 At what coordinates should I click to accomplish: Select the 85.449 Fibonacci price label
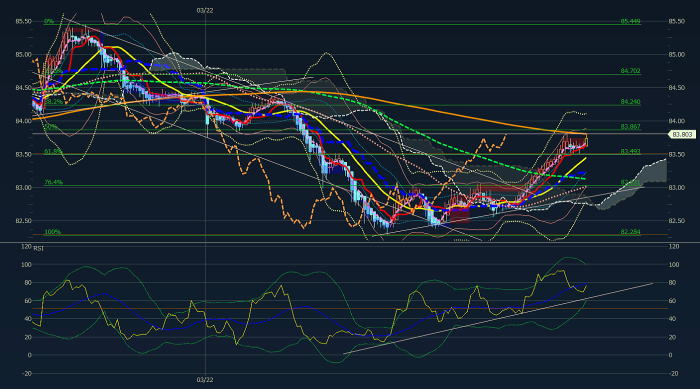(630, 21)
